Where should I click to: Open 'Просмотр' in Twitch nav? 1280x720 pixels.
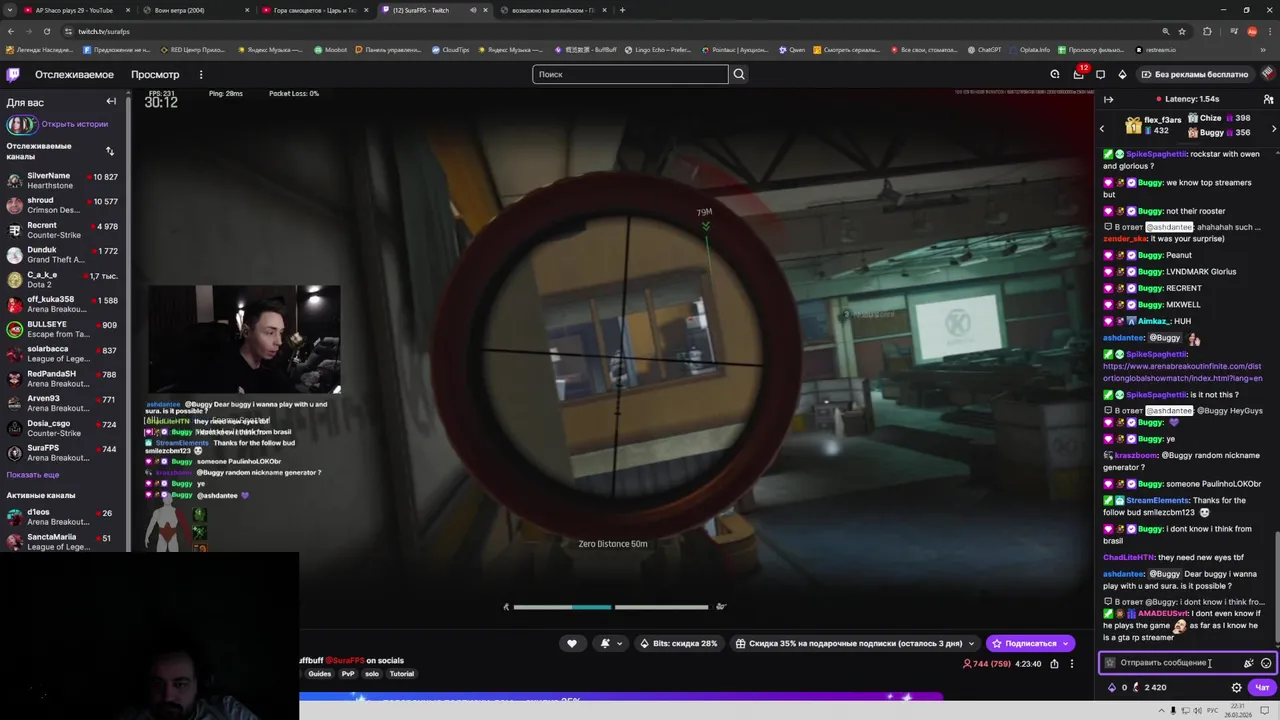155,74
